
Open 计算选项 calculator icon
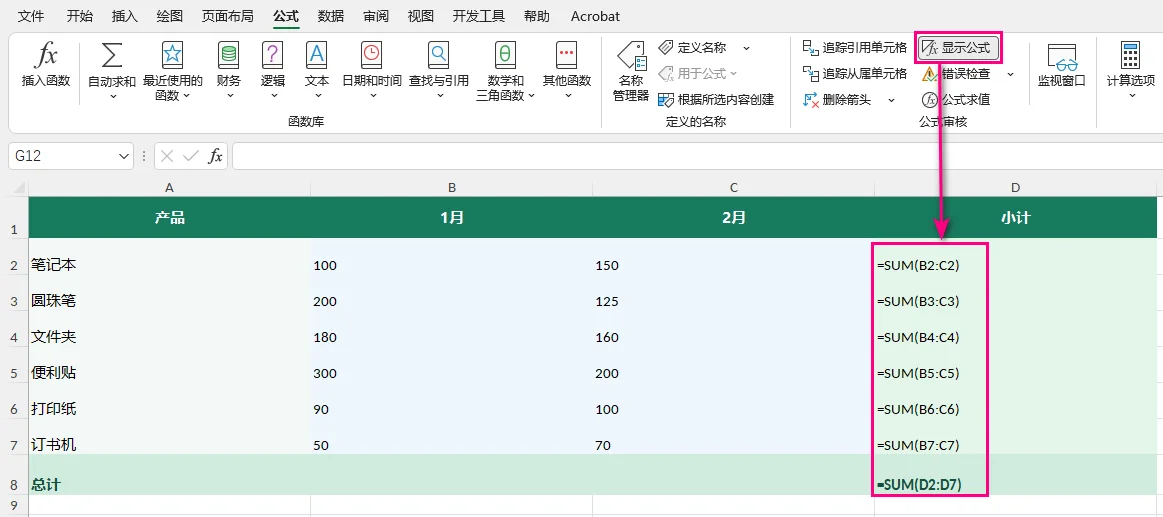click(1130, 55)
